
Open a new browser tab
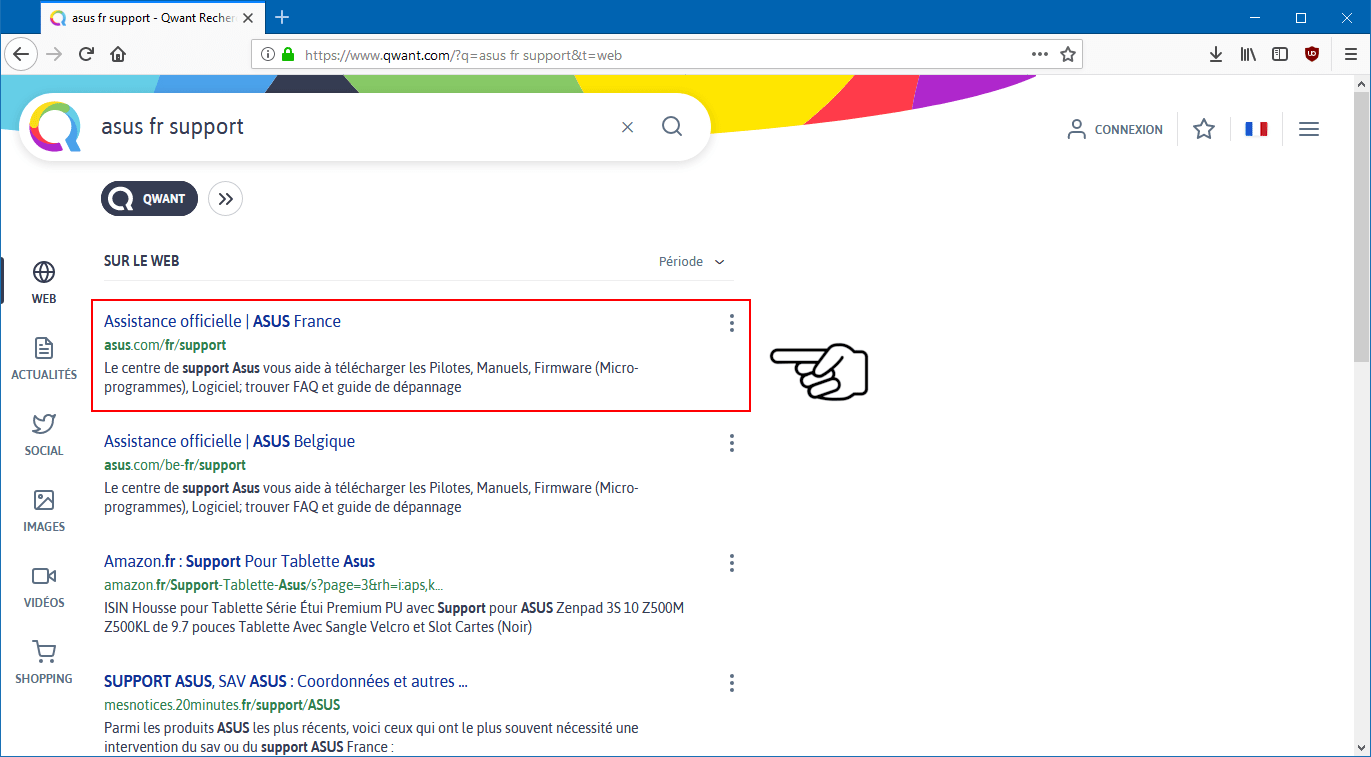tap(282, 17)
